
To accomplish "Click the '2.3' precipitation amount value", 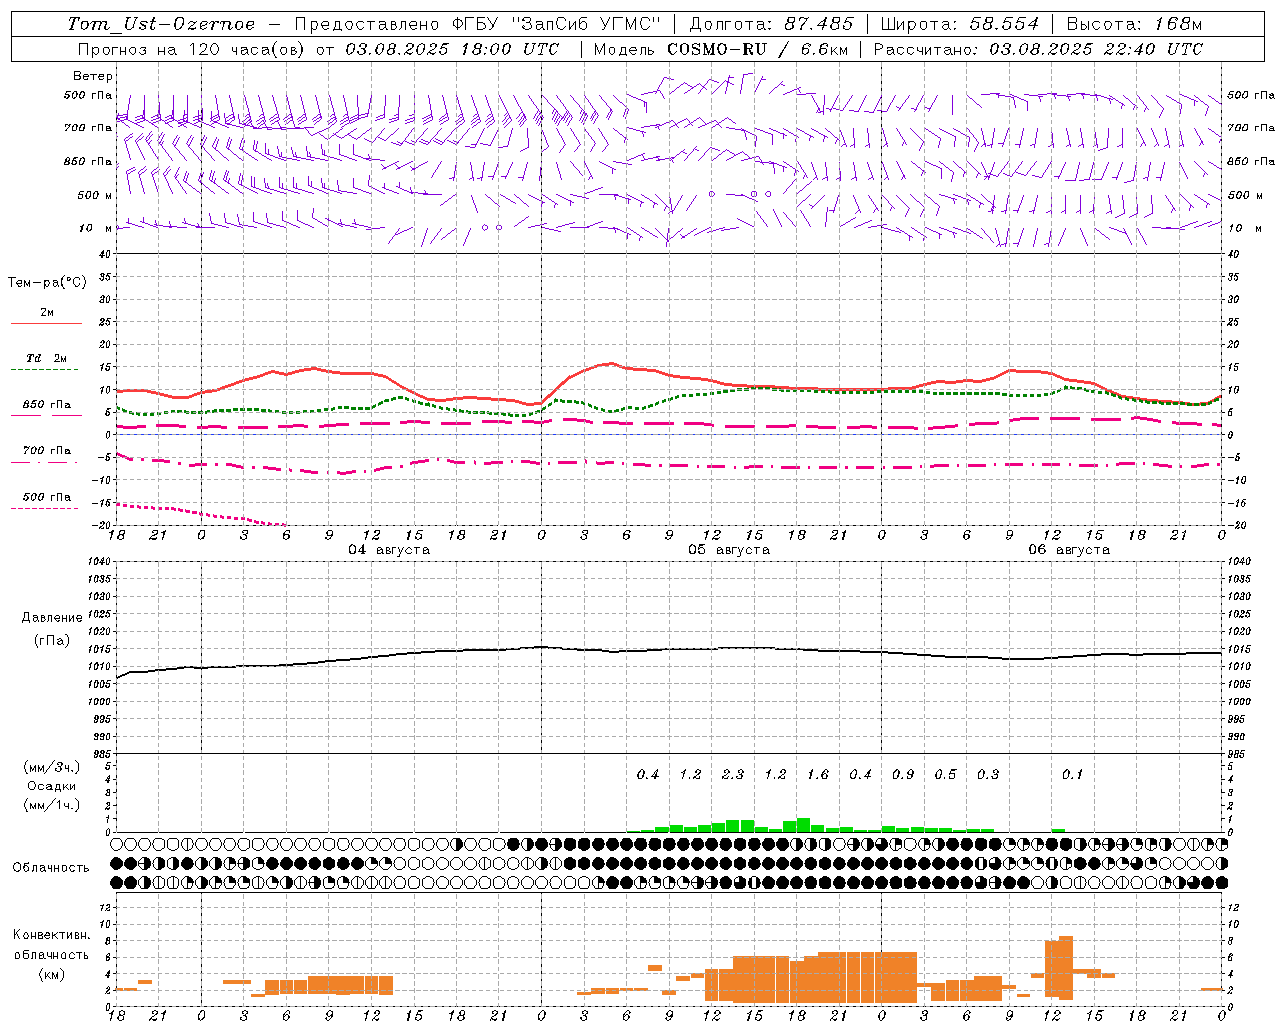I will click(x=733, y=775).
